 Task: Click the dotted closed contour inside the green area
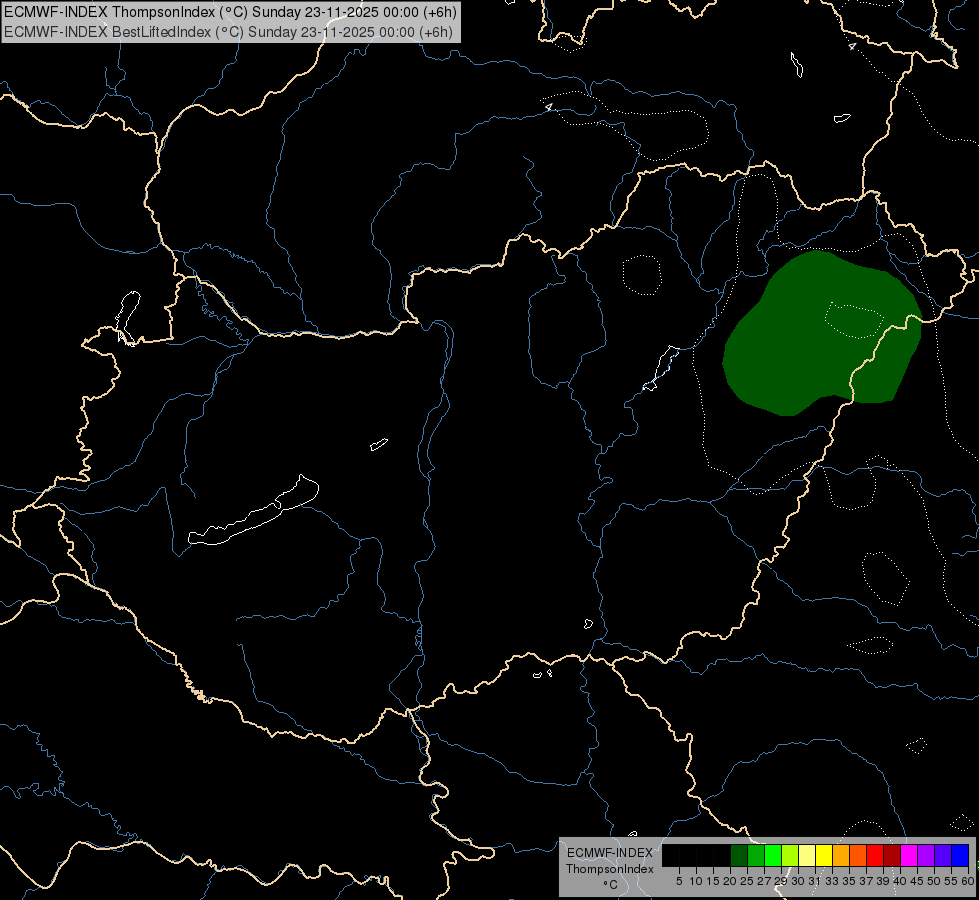pyautogui.click(x=854, y=320)
